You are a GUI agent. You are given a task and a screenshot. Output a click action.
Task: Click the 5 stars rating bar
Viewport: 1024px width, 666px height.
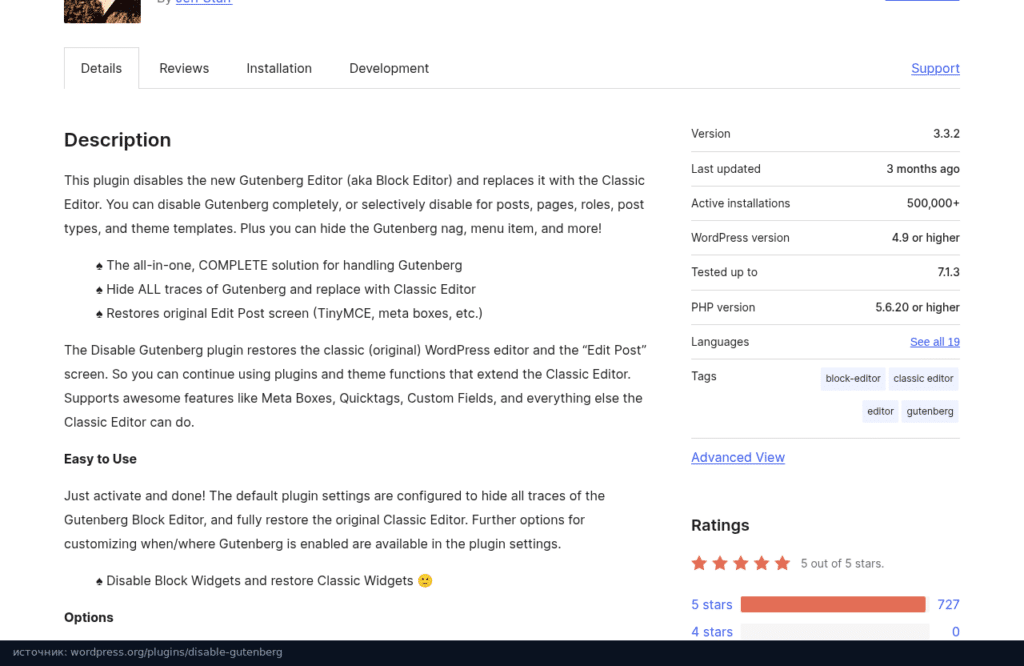pos(833,605)
